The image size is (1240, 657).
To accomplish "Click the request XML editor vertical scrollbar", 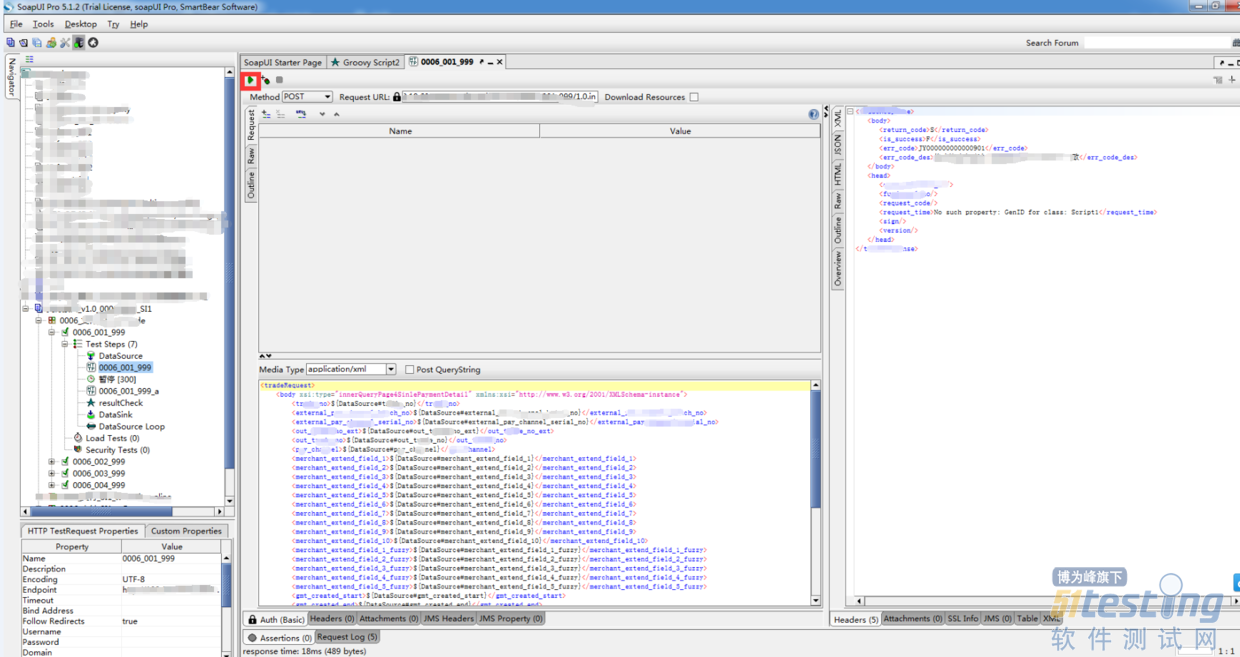I will pyautogui.click(x=816, y=494).
